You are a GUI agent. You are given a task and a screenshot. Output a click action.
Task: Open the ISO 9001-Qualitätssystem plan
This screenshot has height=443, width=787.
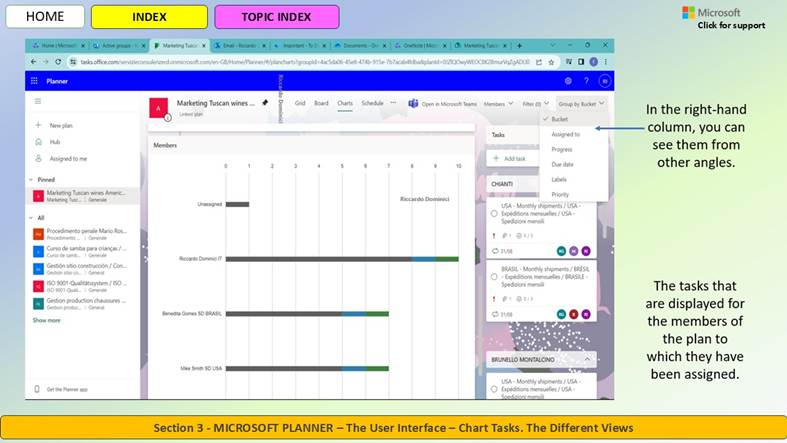coord(83,286)
